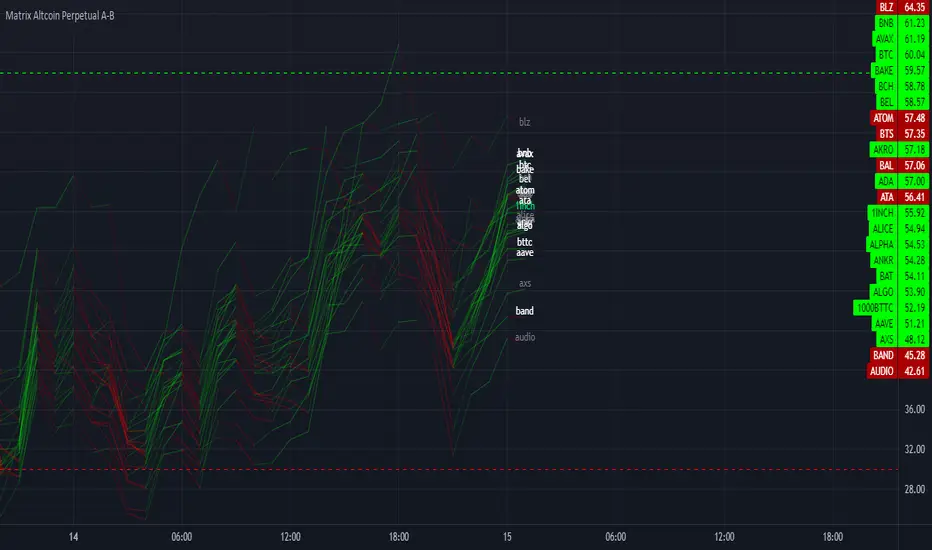The width and height of the screenshot is (932, 550).
Task: Click the Matrix Altcoin Perpetual A-B indicator title
Action: point(59,16)
